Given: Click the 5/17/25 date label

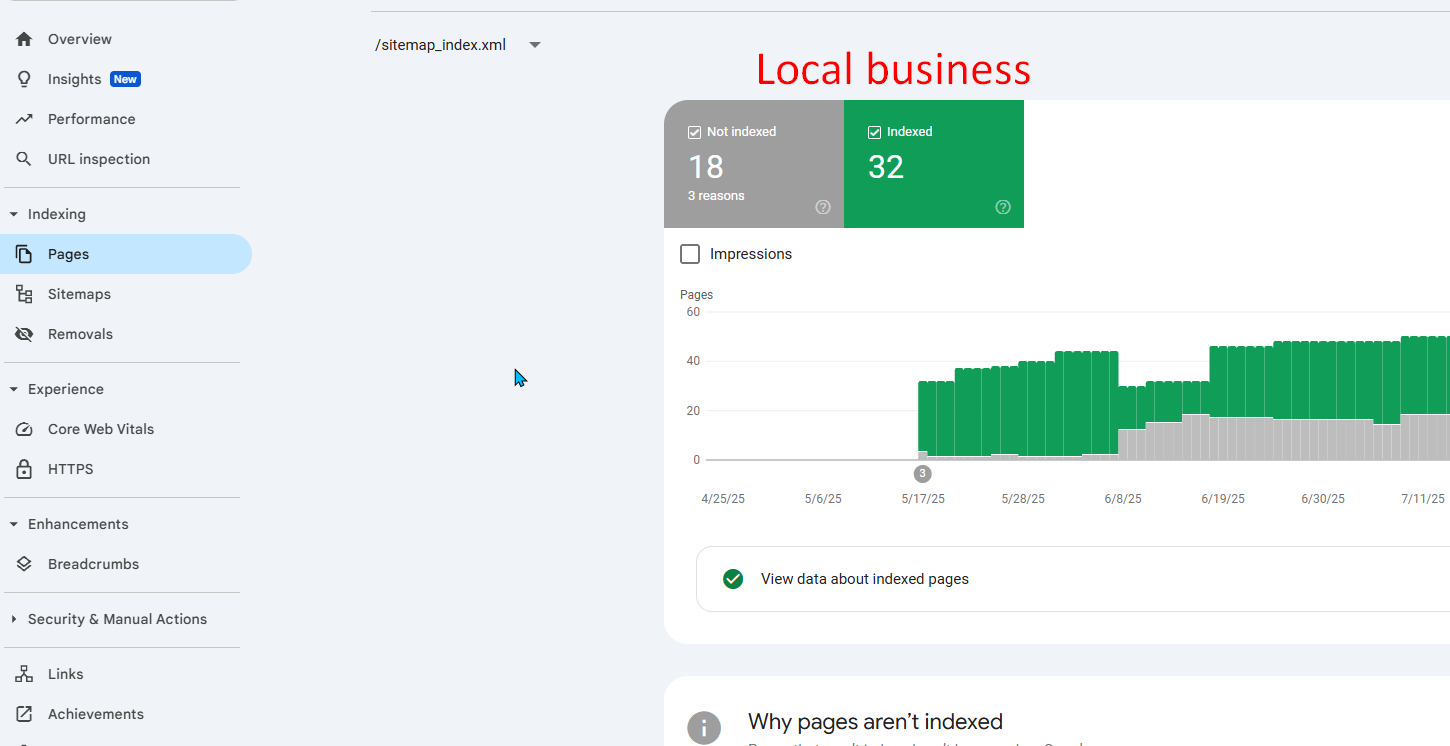Looking at the screenshot, I should coord(923,499).
